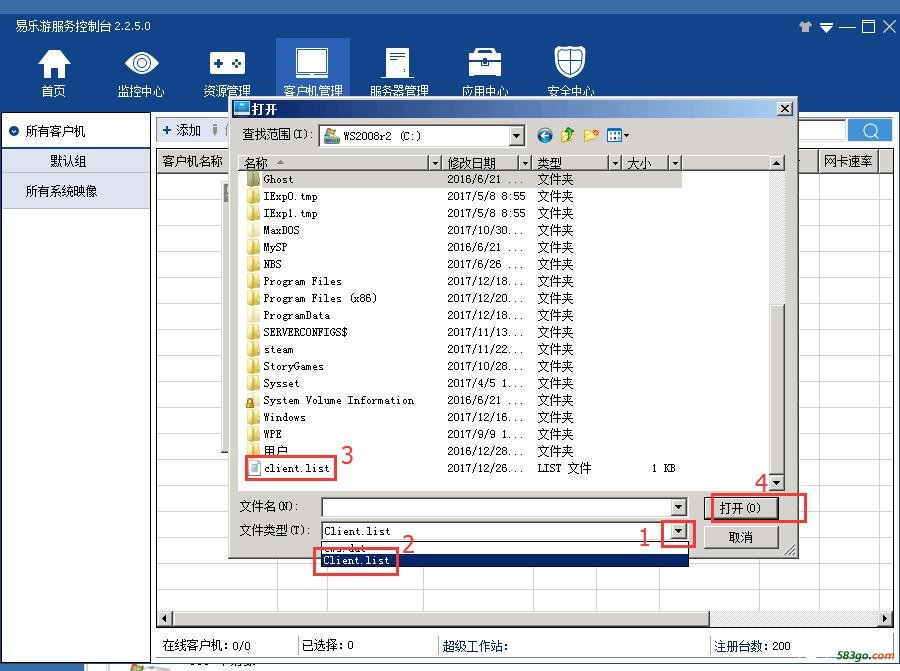Create new folder icon in dialog
This screenshot has width=900, height=671.
591,135
